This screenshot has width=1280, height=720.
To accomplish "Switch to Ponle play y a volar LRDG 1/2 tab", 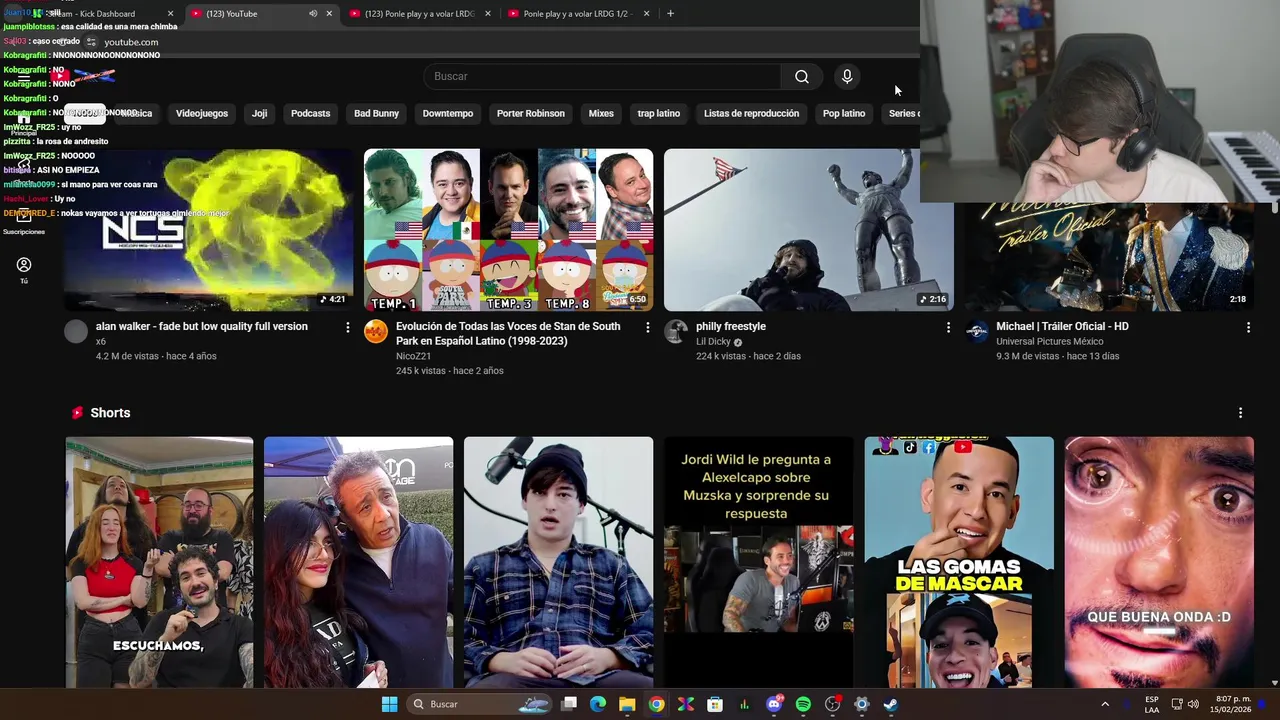I will click(575, 14).
